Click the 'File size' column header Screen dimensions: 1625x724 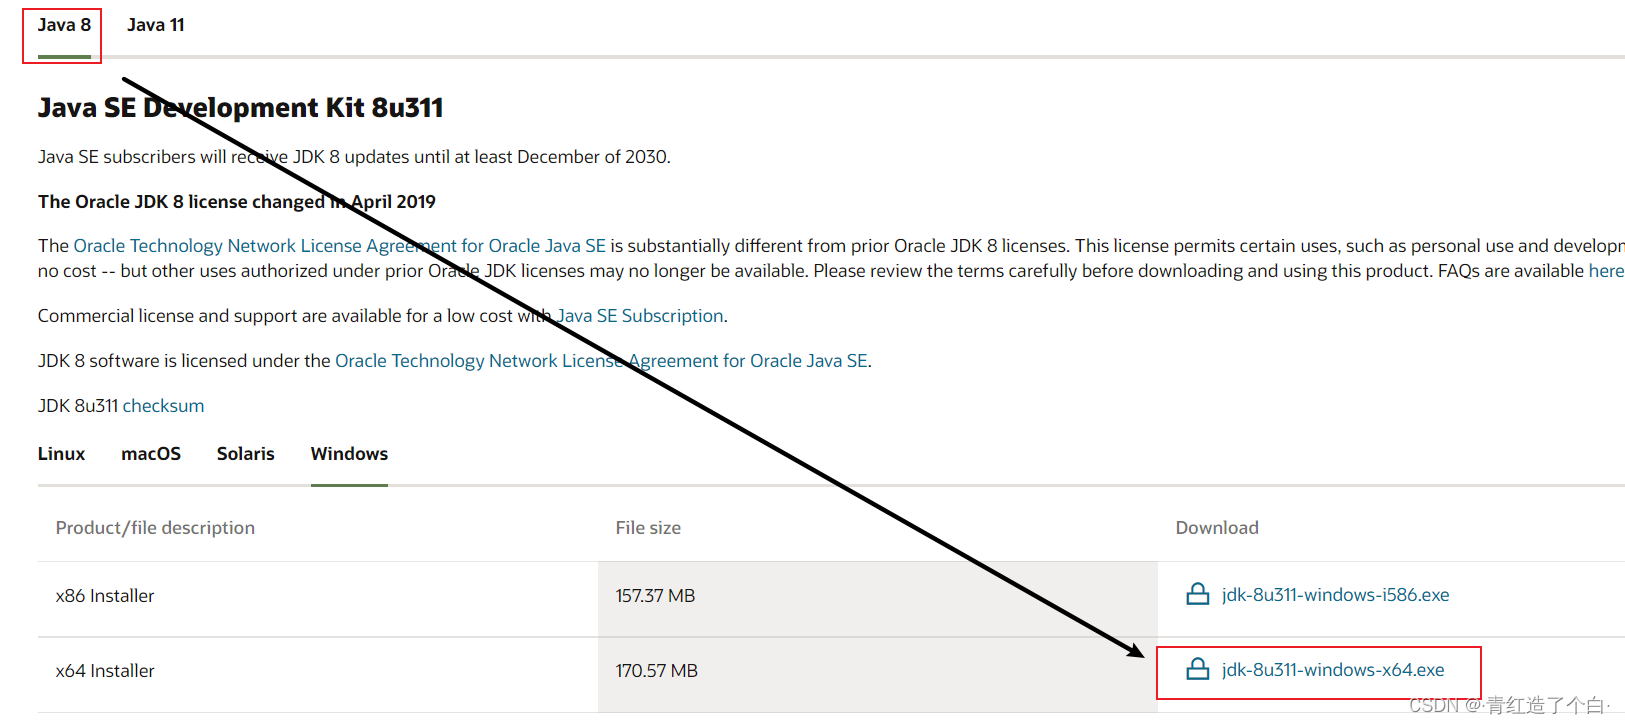point(648,528)
